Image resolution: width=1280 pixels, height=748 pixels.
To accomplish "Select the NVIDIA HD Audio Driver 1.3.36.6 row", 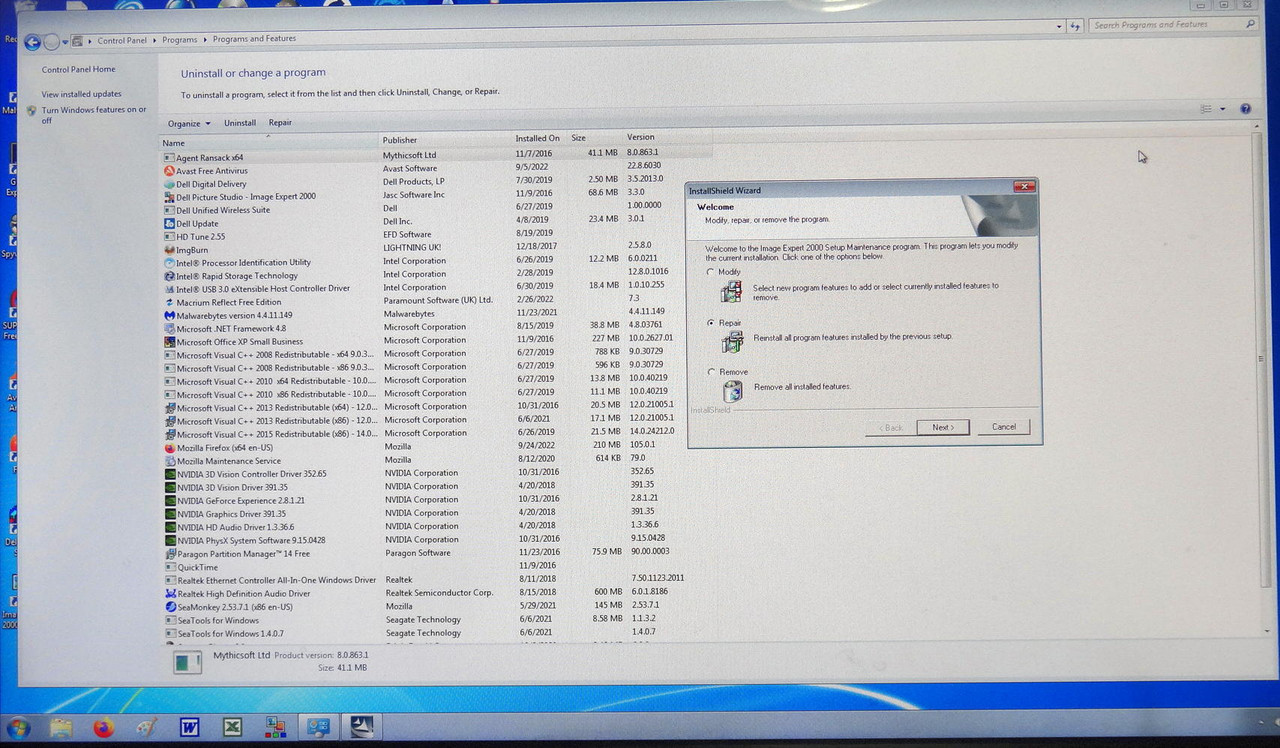I will pyautogui.click(x=437, y=526).
